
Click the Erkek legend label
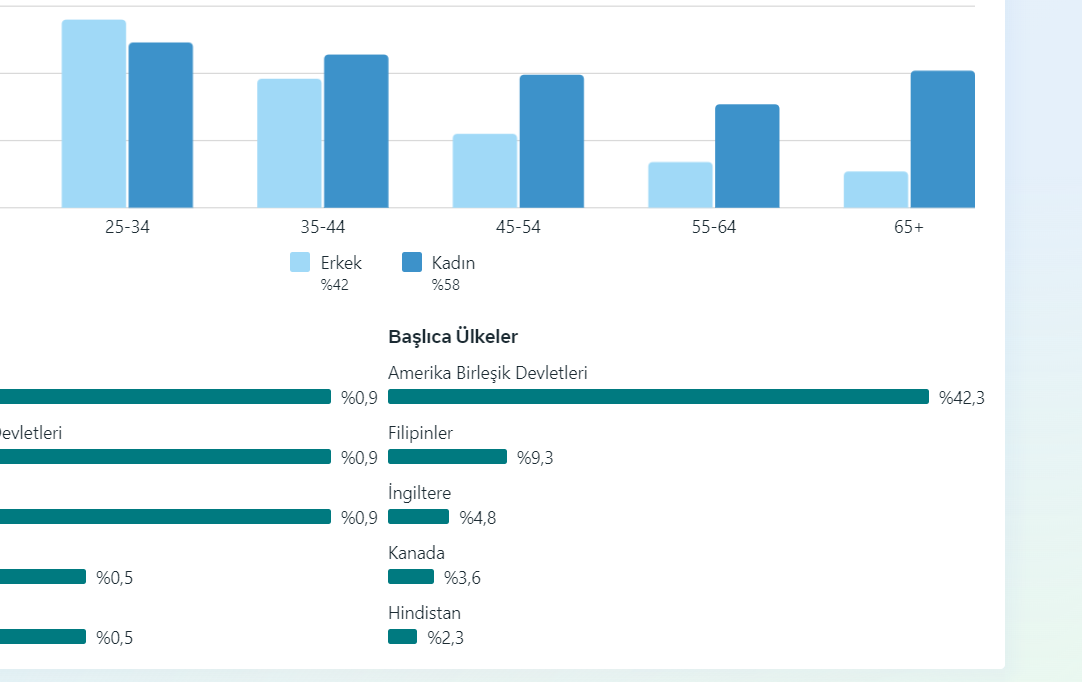point(341,263)
